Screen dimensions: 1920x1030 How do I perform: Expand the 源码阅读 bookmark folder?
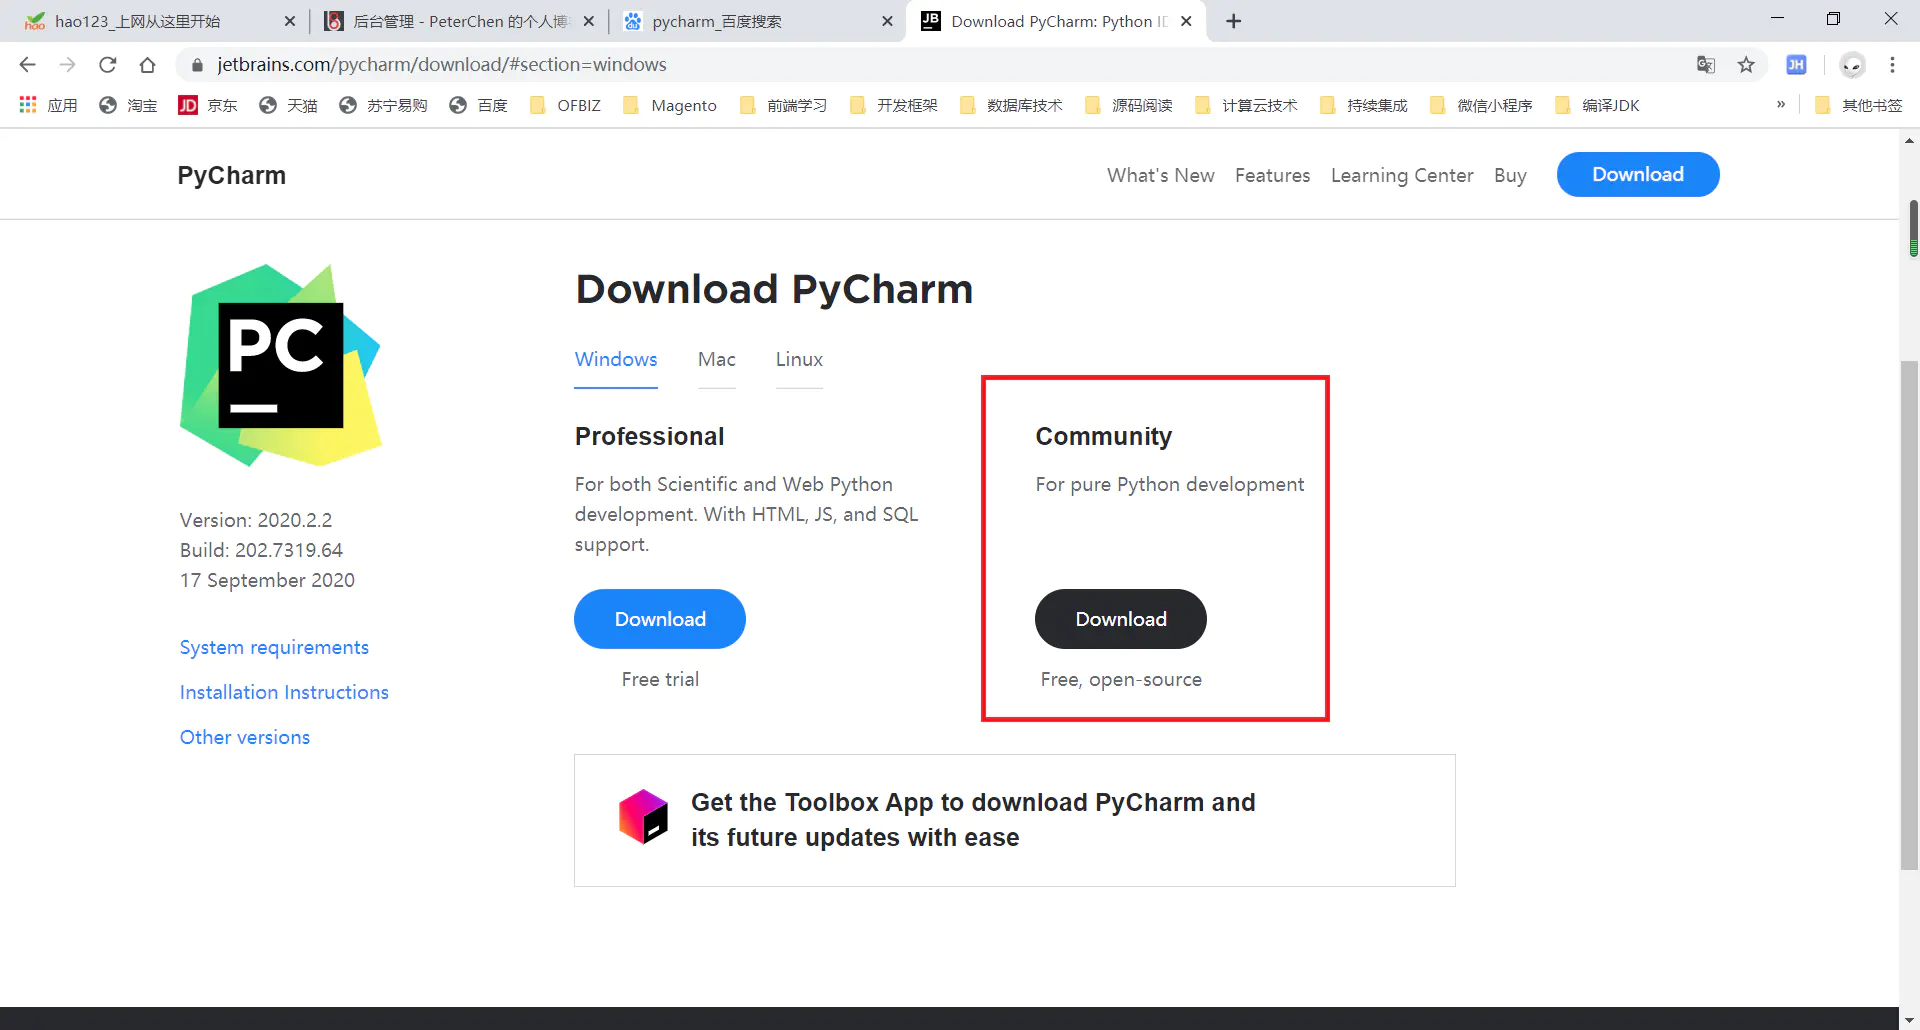(x=1128, y=105)
